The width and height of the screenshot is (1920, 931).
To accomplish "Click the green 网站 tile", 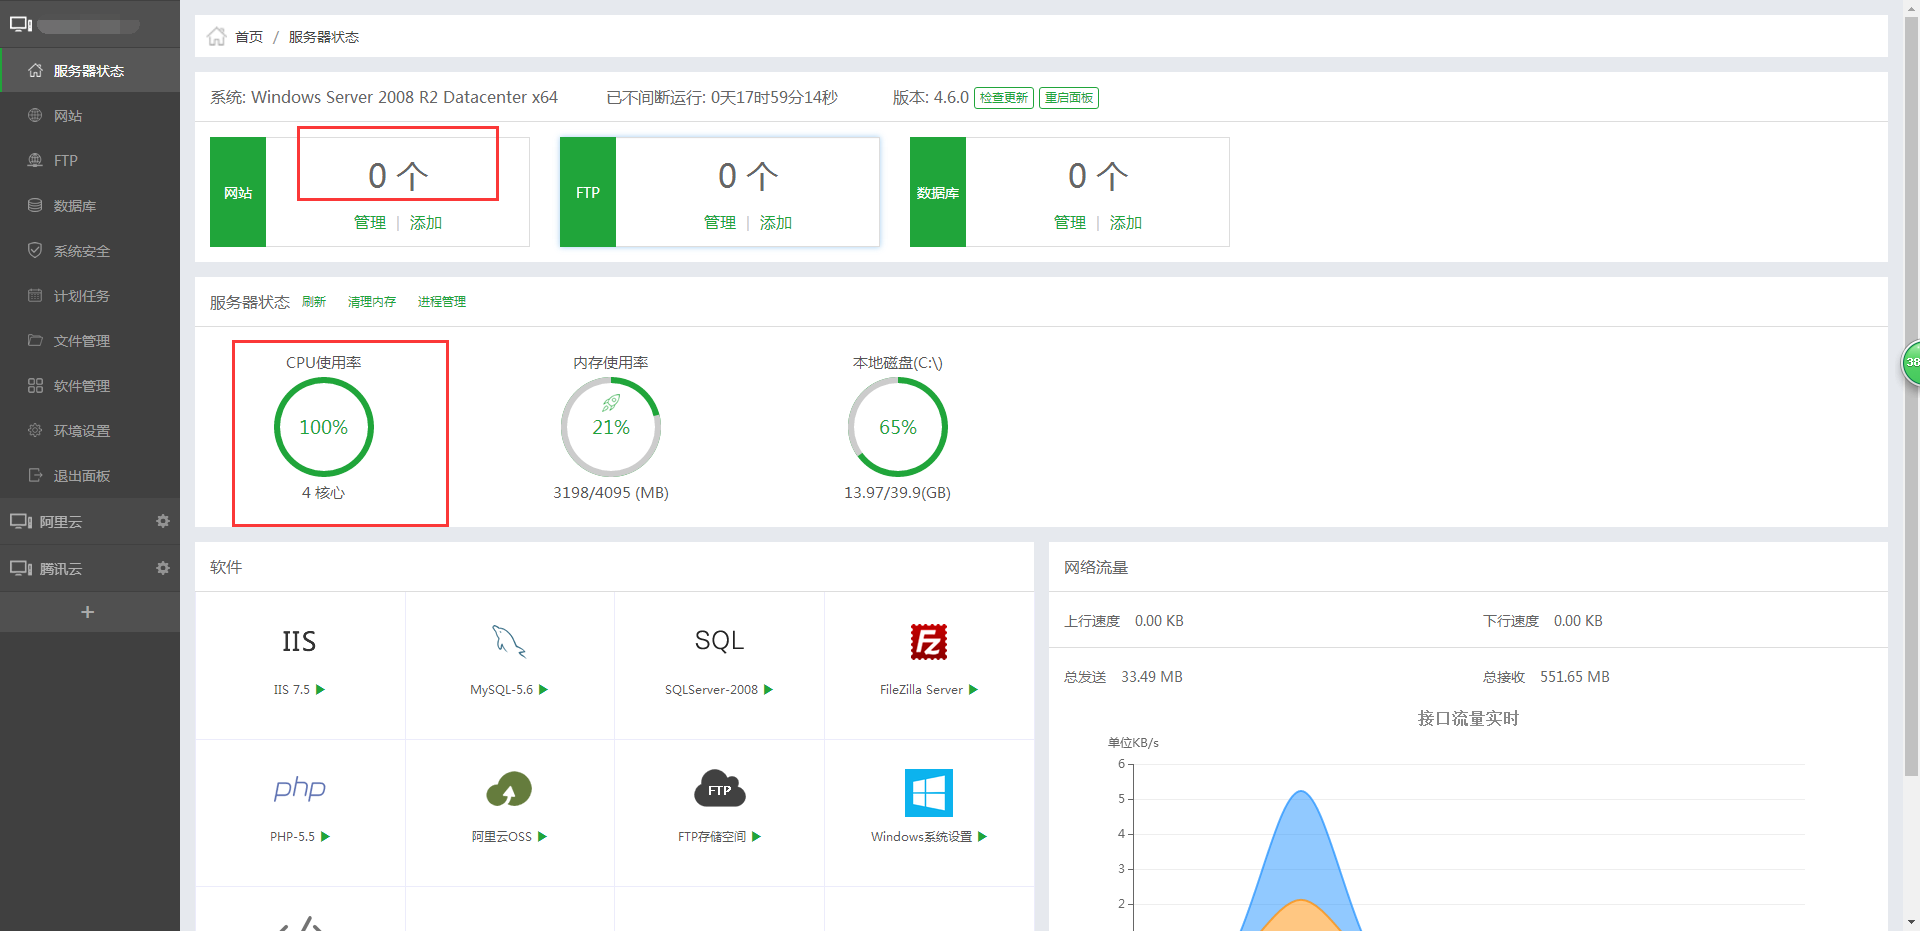I will click(238, 192).
